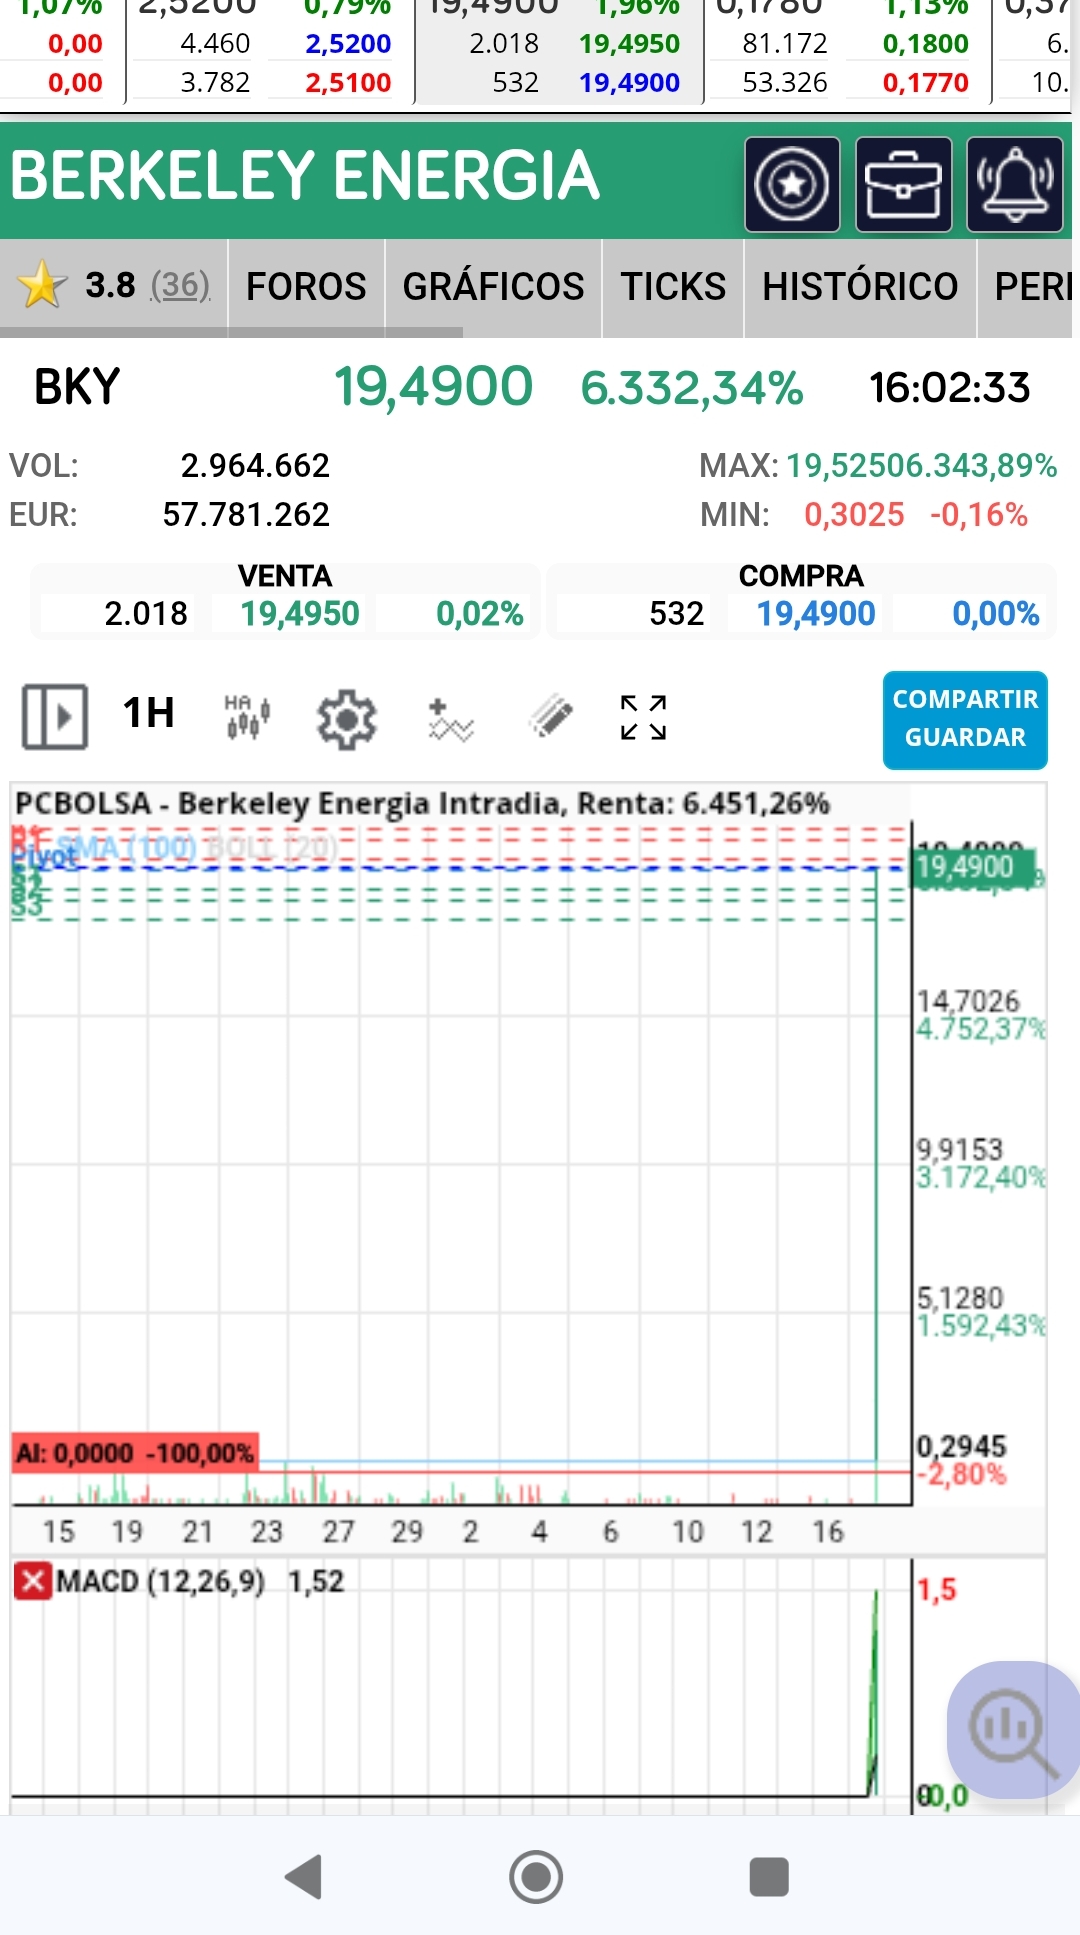Image resolution: width=1080 pixels, height=1935 pixels.
Task: View the HISTÓRICO tab
Action: 860,287
